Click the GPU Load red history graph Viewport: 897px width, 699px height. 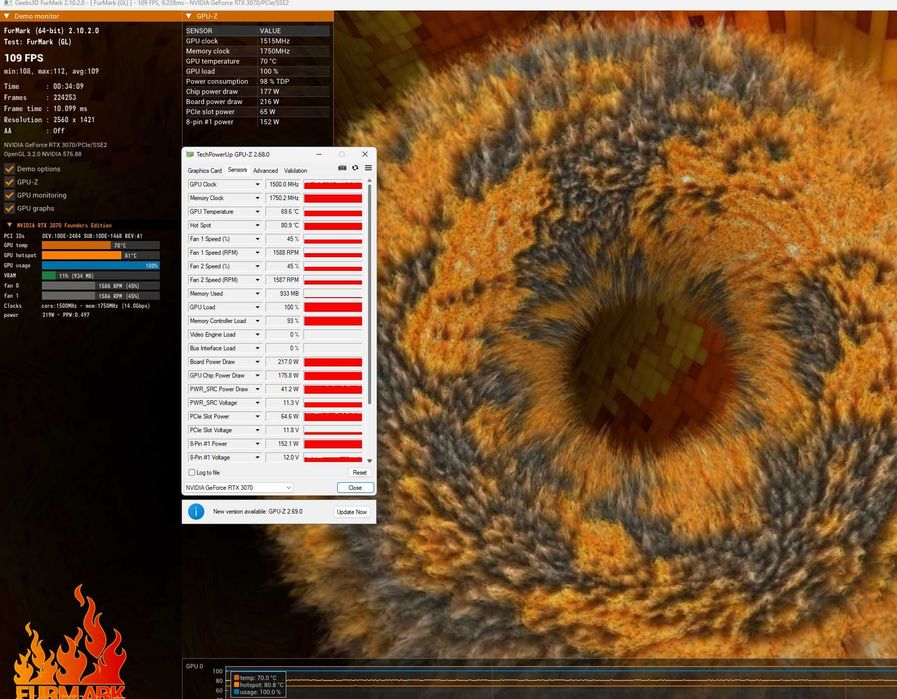pyautogui.click(x=333, y=307)
